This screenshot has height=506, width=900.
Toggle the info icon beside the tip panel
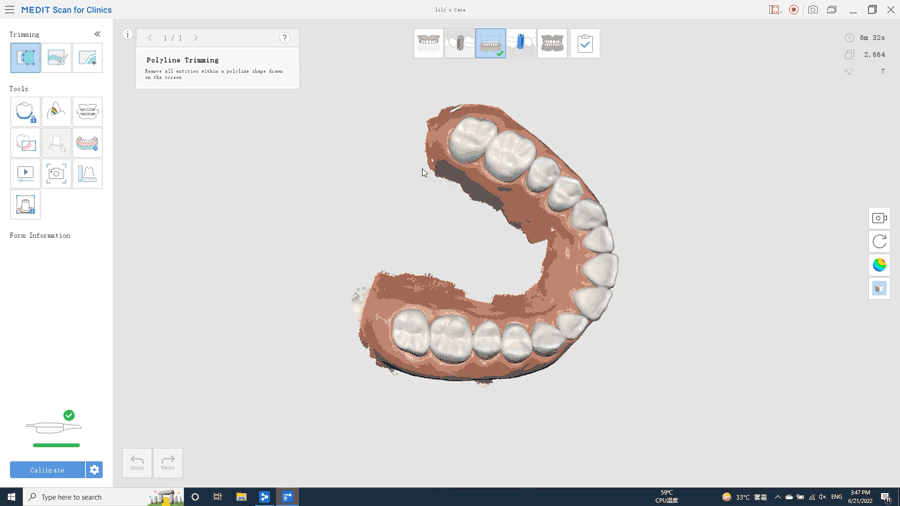[127, 34]
